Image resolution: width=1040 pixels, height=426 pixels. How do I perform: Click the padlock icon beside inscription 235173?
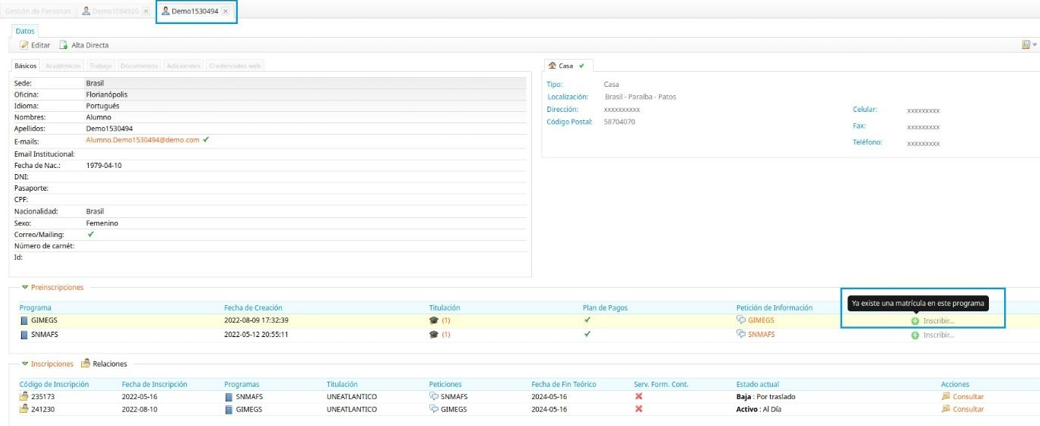24,396
